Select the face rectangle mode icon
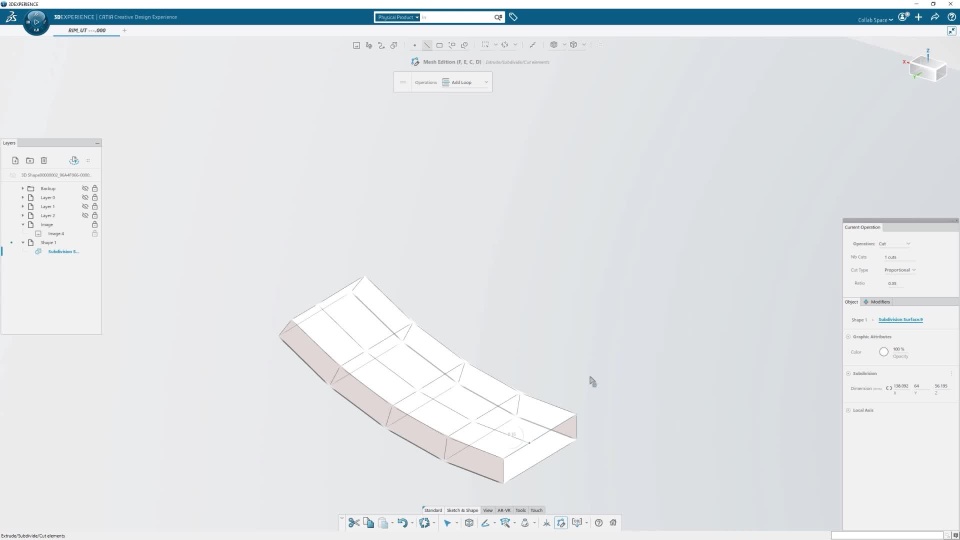The height and width of the screenshot is (540, 960). point(439,45)
